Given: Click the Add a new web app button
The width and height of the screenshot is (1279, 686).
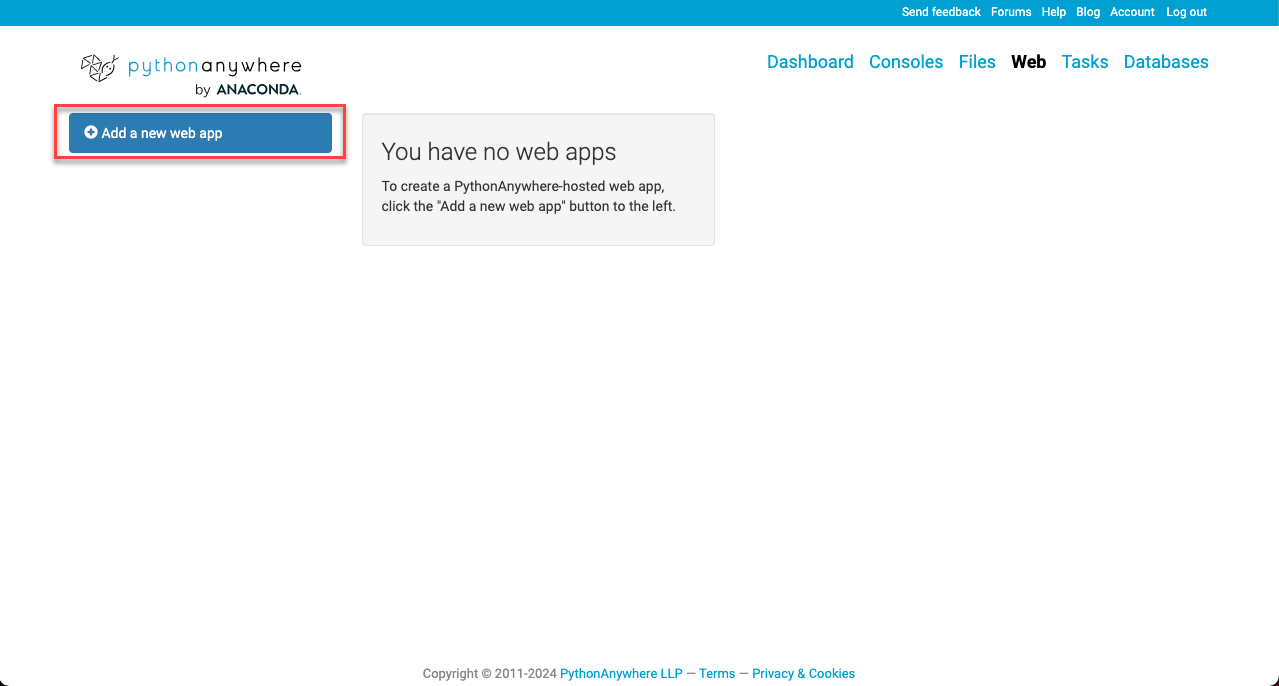Looking at the screenshot, I should (x=200, y=132).
